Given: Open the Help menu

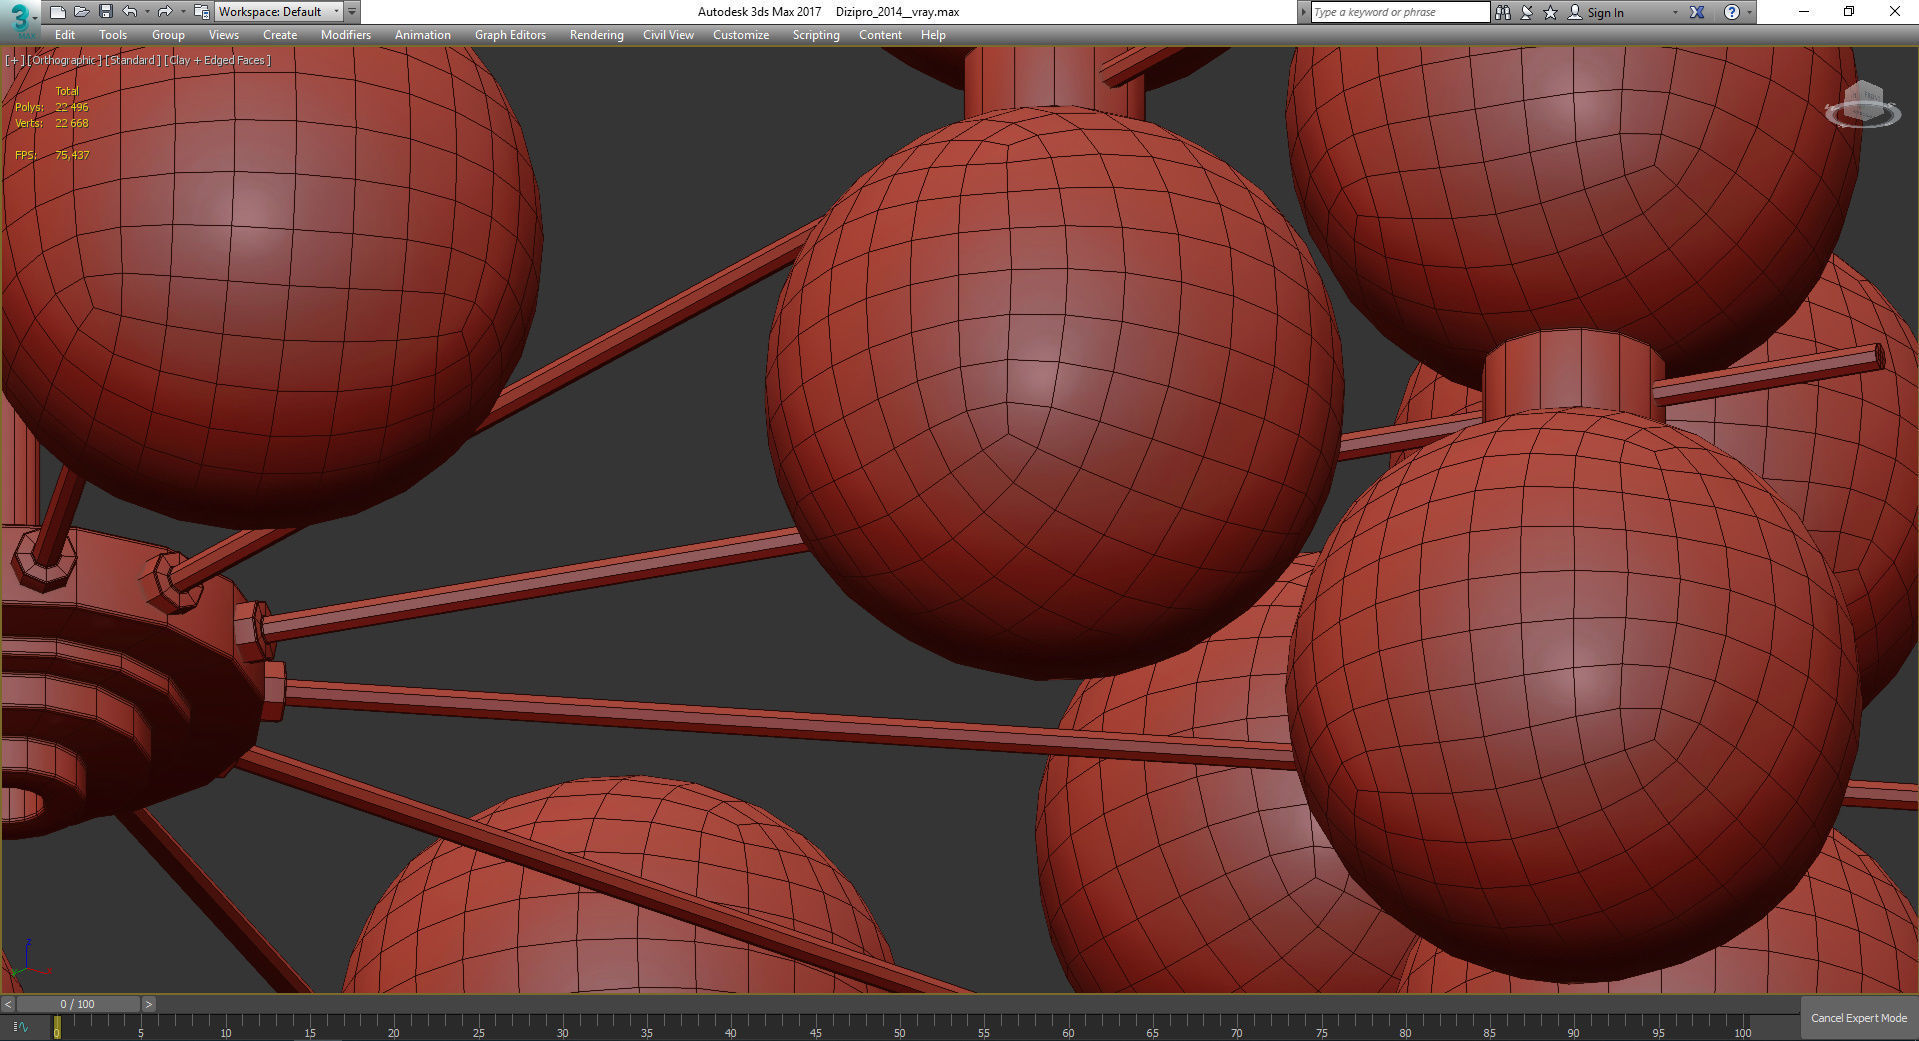Looking at the screenshot, I should coord(933,35).
